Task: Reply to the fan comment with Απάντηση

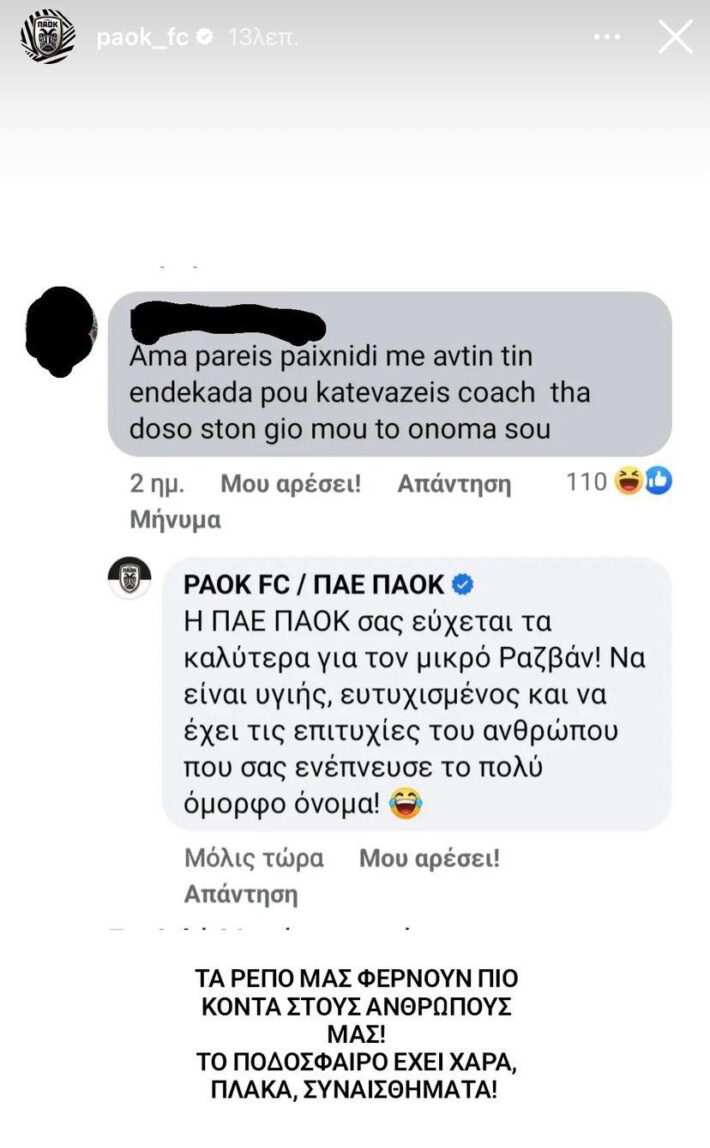Action: 454,484
